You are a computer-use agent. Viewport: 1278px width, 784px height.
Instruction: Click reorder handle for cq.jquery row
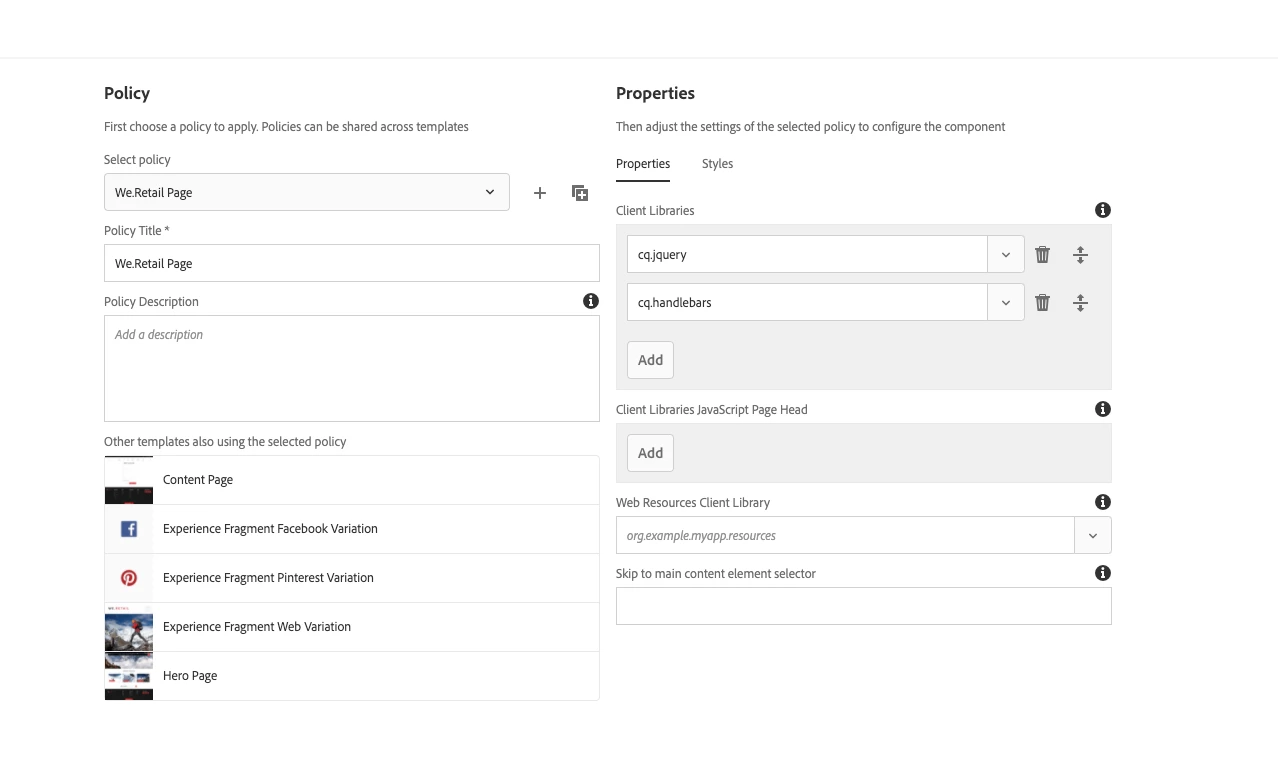pos(1080,255)
